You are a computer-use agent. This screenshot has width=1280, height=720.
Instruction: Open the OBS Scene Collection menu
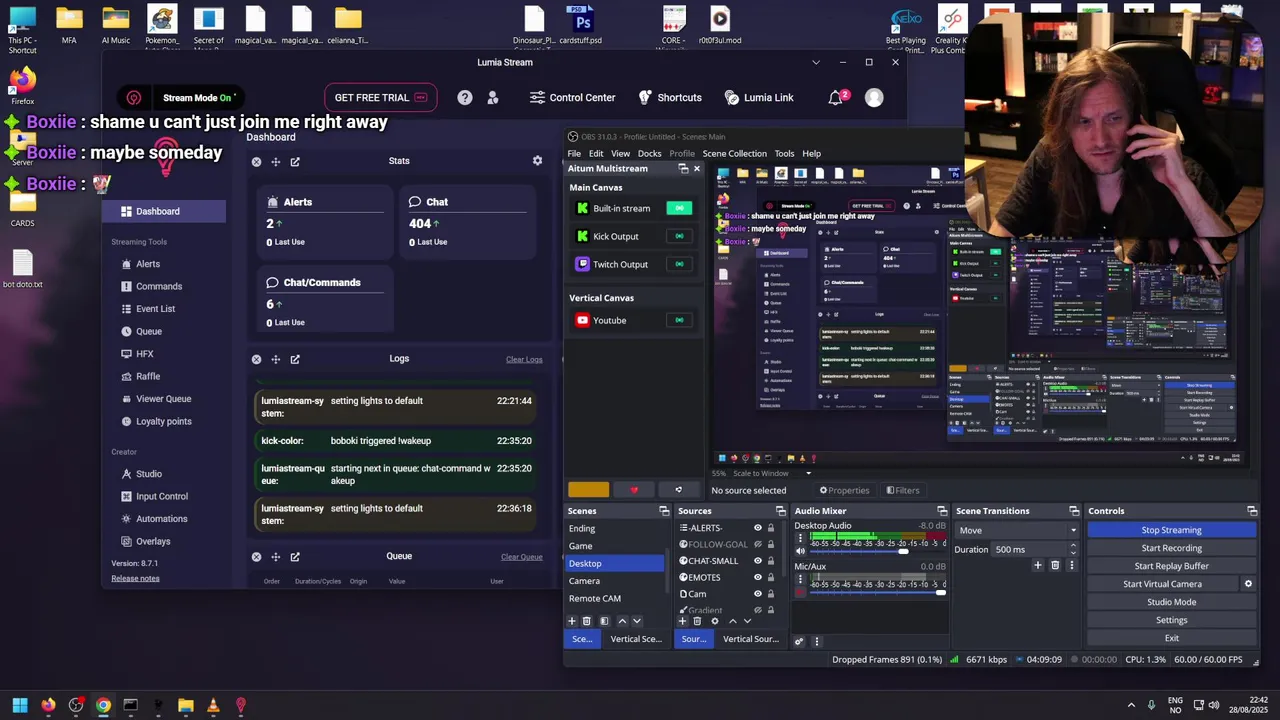pos(734,153)
